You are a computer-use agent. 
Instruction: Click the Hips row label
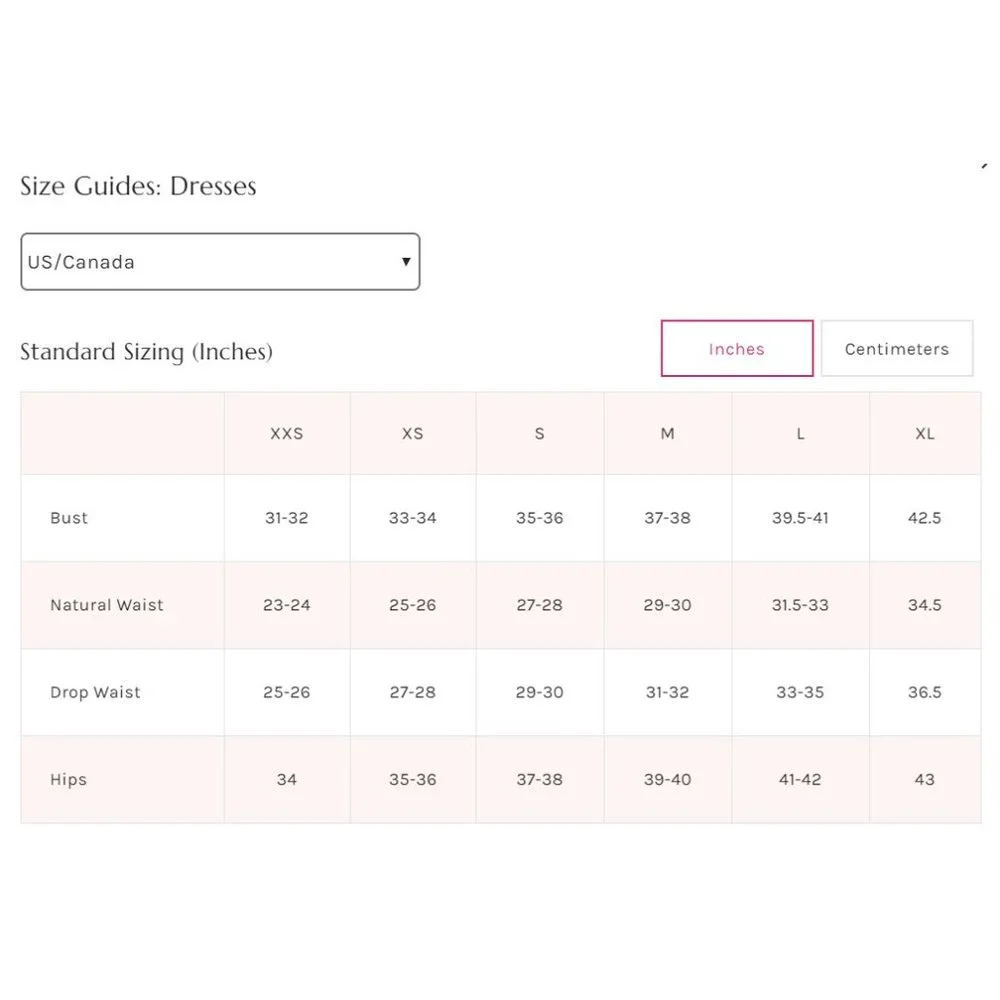point(67,780)
